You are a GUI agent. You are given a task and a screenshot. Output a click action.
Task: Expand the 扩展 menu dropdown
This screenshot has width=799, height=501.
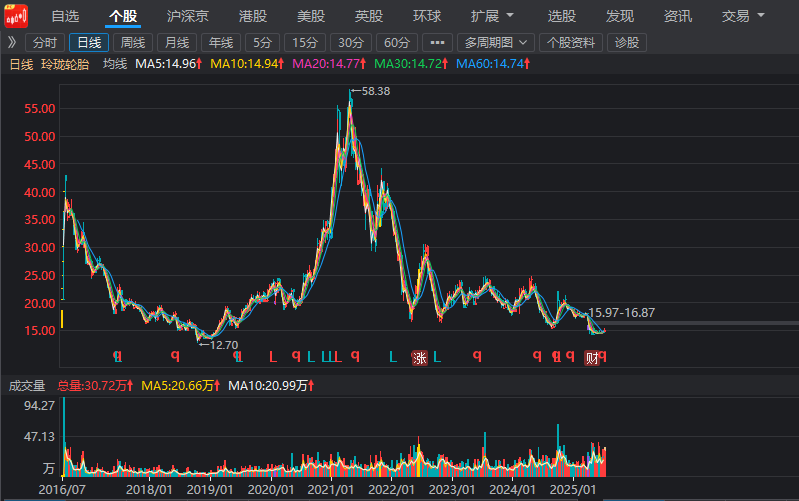coord(492,16)
